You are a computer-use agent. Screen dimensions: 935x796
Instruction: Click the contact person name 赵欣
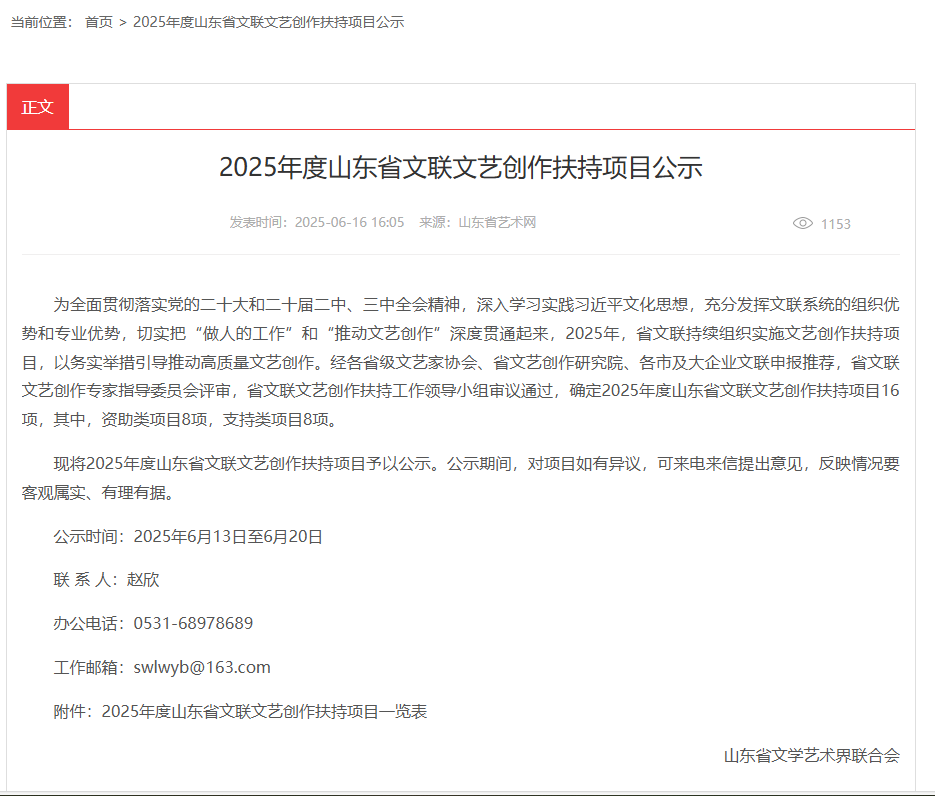(143, 579)
